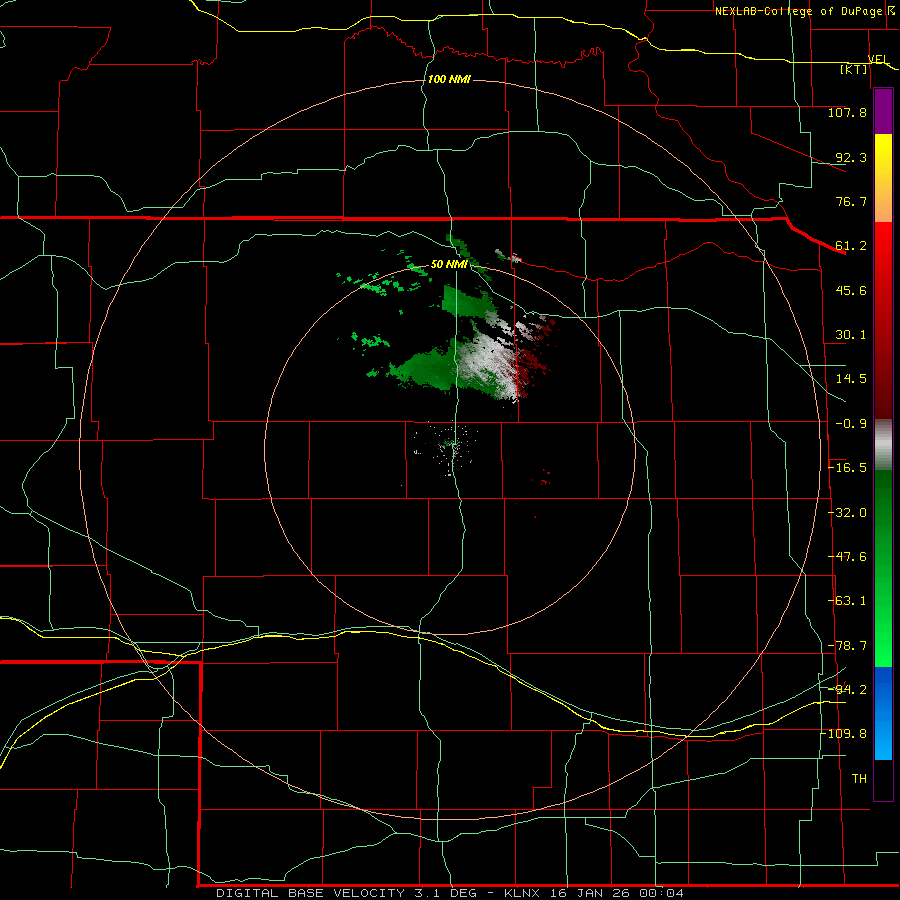Click the -94.2 velocity scale value

847,689
